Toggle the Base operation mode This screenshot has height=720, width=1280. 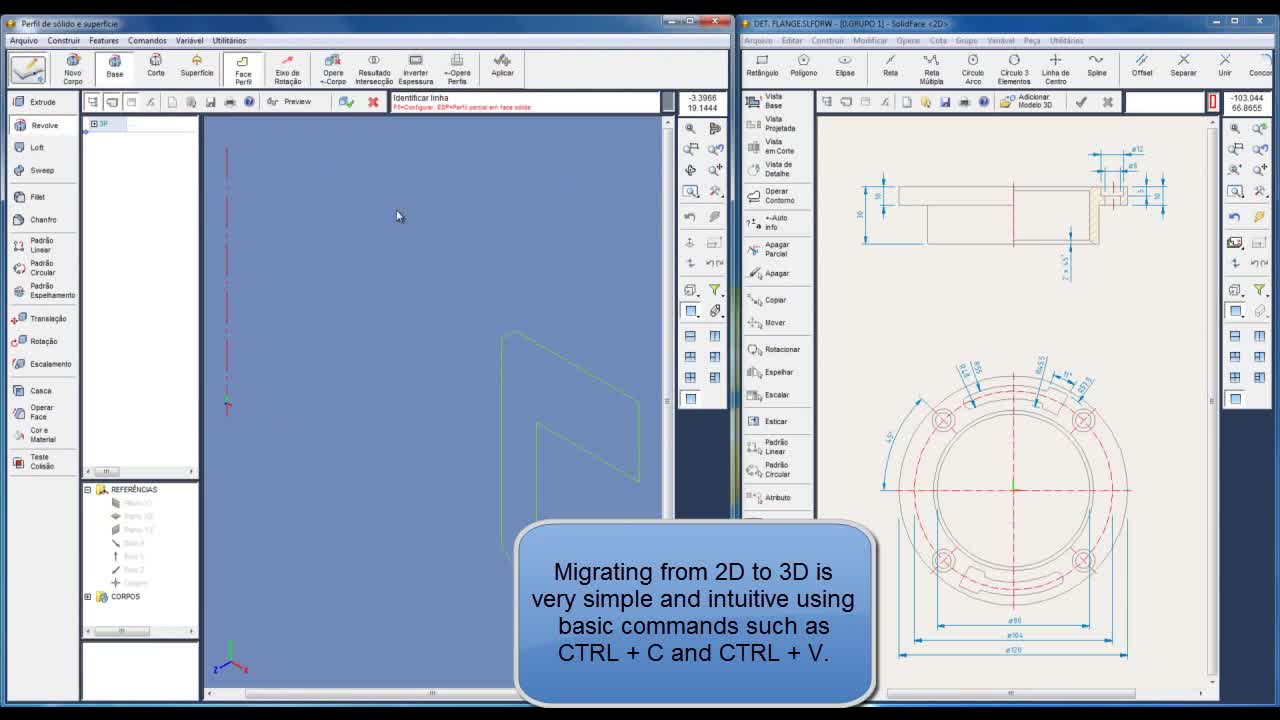(115, 67)
